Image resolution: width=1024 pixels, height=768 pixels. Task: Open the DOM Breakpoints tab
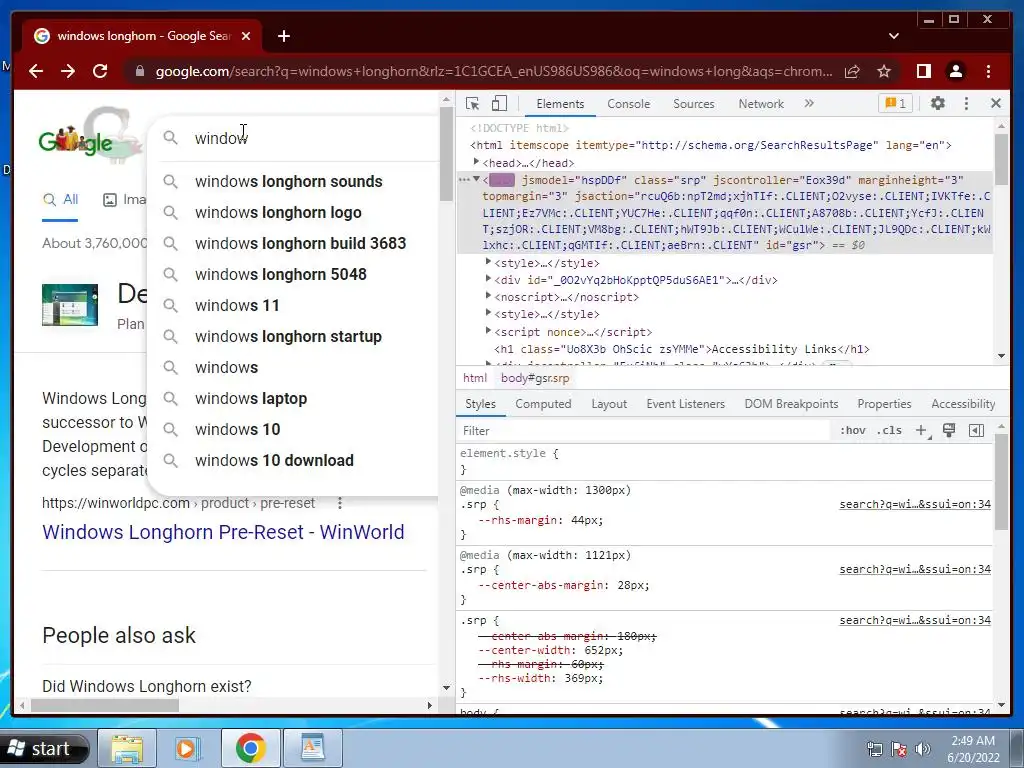coord(791,404)
